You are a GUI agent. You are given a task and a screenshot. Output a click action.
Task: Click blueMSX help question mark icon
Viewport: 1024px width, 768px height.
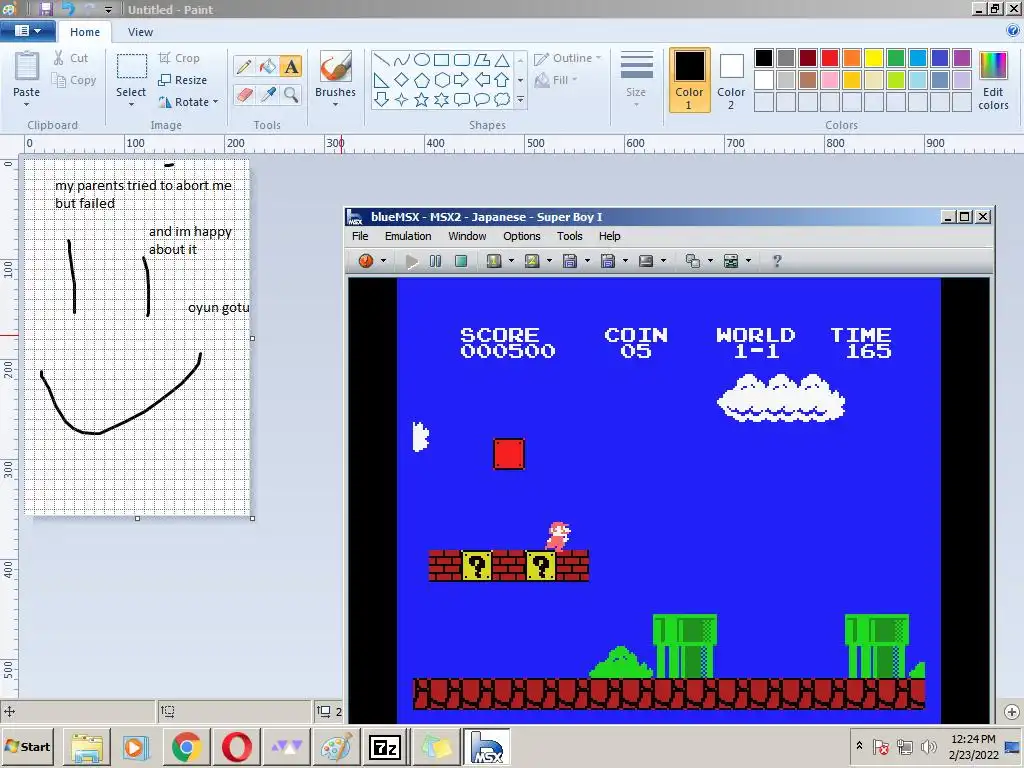pos(776,261)
